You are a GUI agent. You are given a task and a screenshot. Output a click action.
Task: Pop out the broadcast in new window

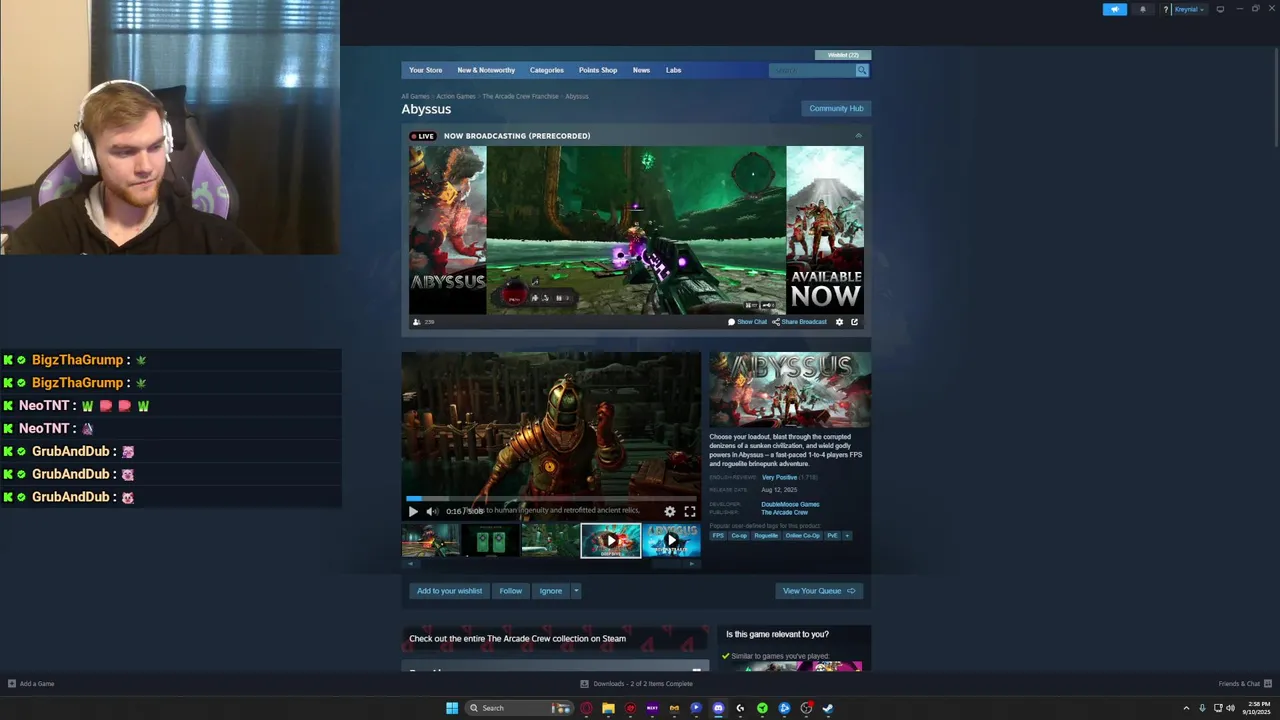click(854, 322)
